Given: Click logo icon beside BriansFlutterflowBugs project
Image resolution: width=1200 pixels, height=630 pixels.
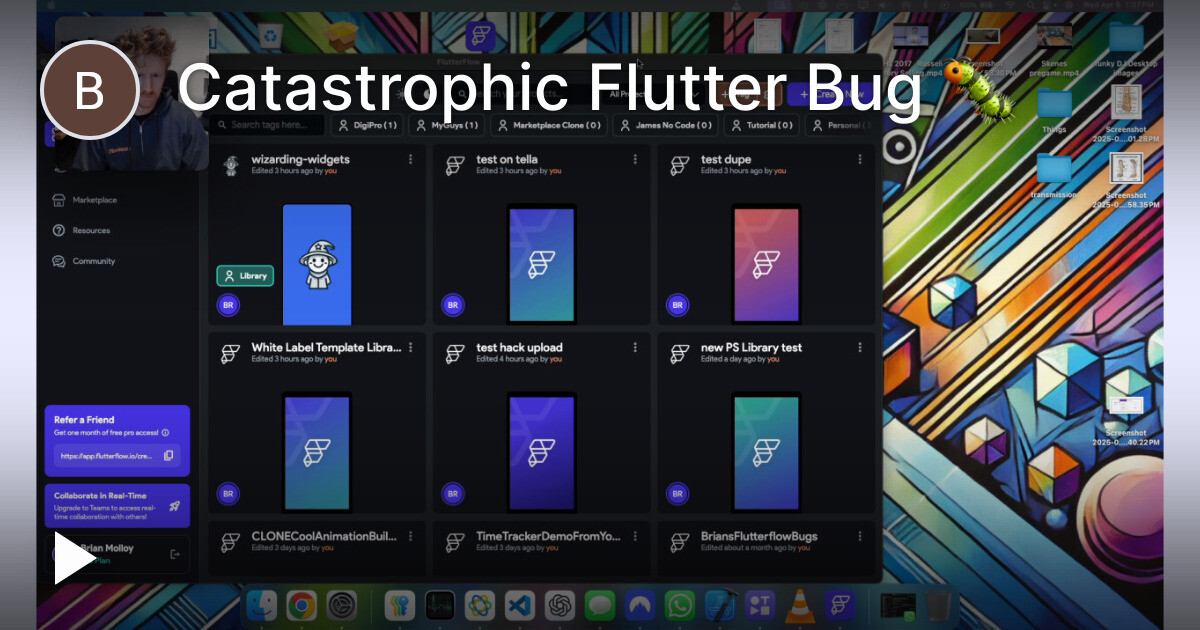Looking at the screenshot, I should (680, 542).
